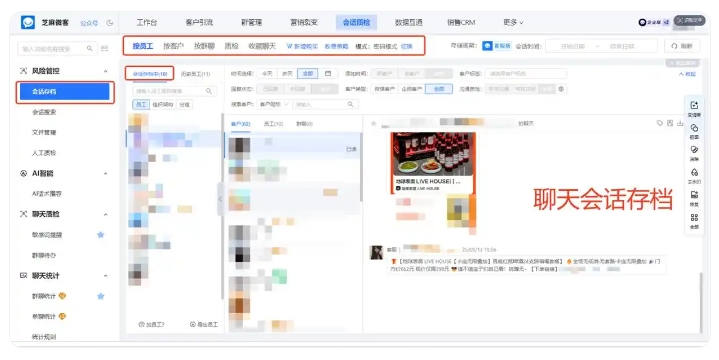Select 今天 in the time filter
The image size is (719, 360).
(267, 73)
